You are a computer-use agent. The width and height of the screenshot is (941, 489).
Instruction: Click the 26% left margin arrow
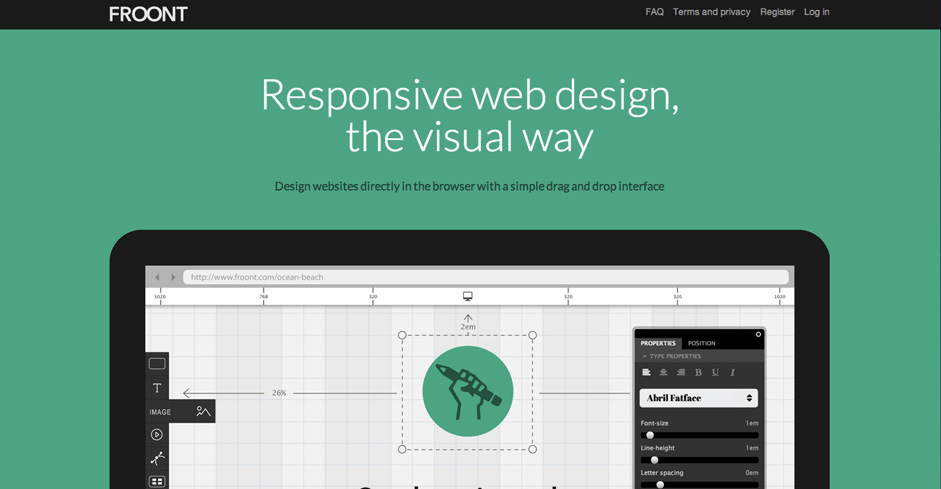(x=187, y=393)
